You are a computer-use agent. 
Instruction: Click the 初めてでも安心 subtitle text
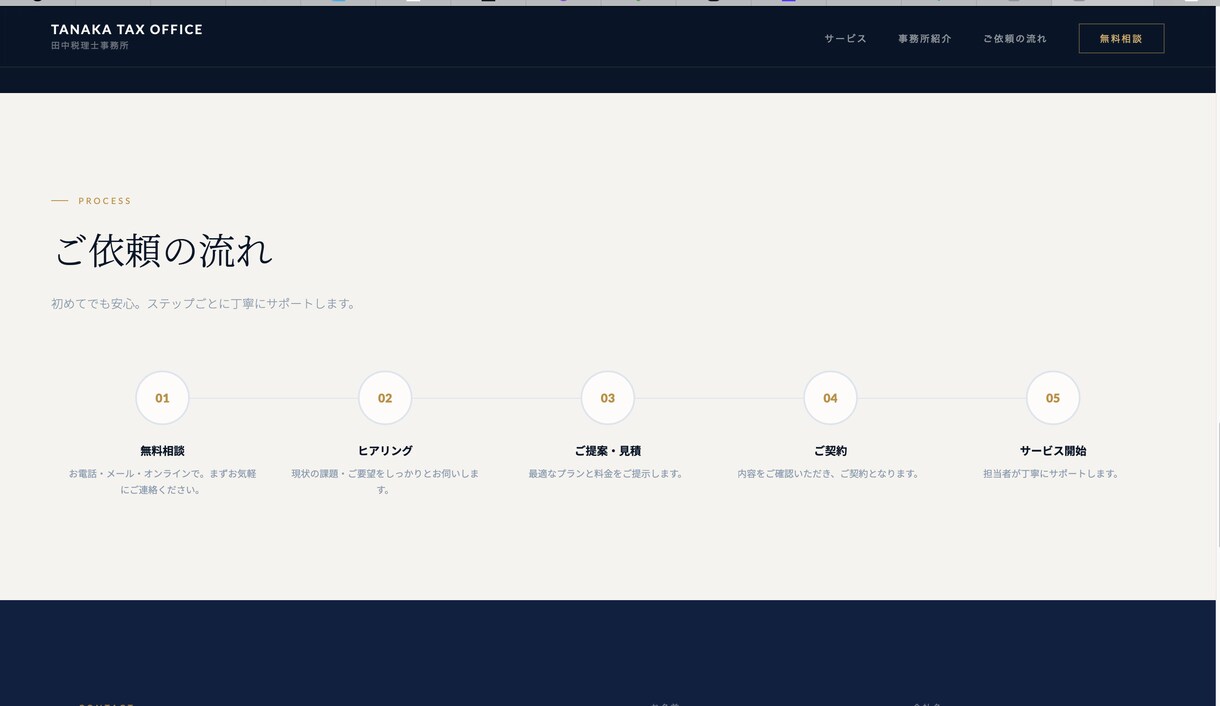click(x=205, y=303)
